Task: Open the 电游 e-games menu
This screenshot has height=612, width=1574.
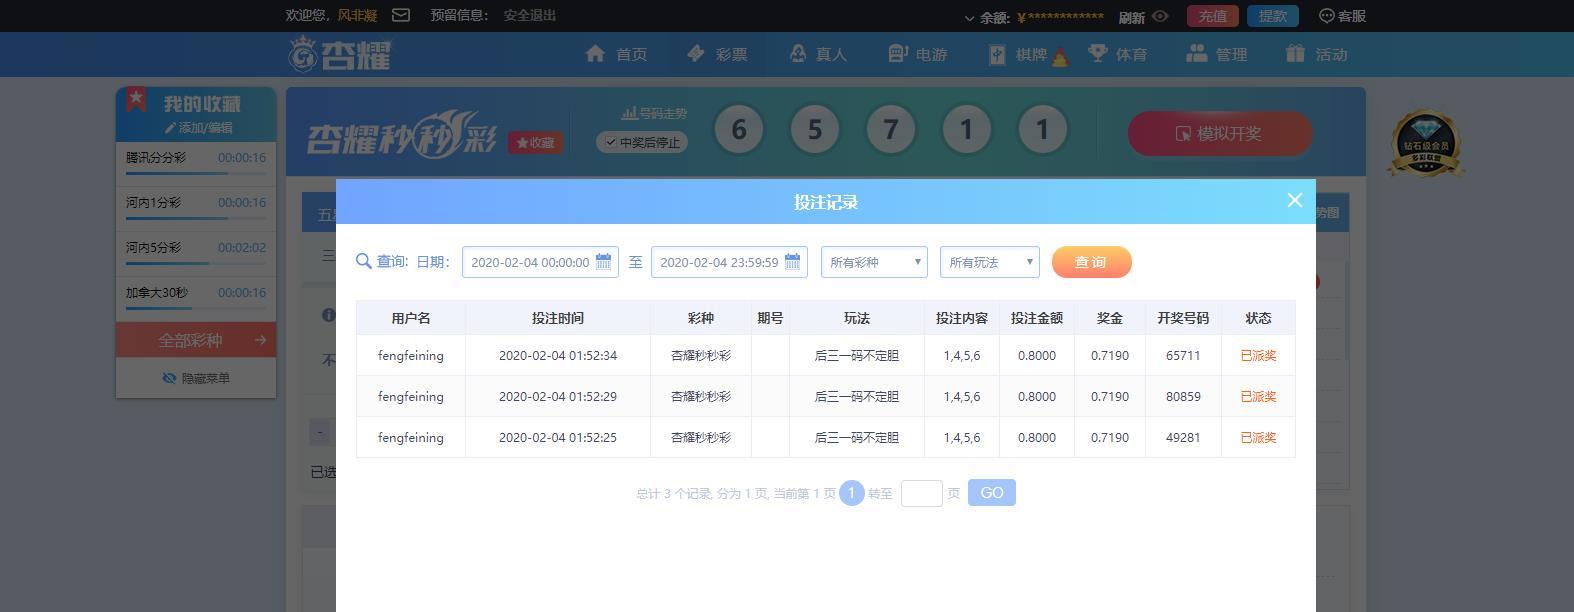Action: 917,54
